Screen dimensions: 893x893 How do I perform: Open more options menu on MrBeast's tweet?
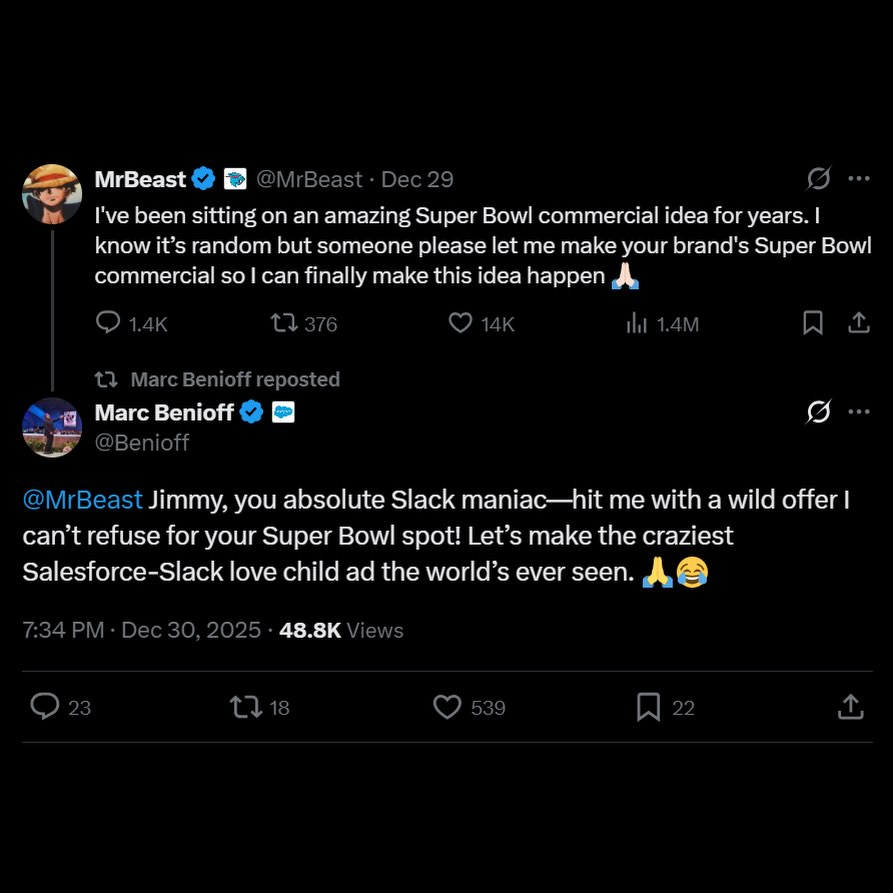point(858,179)
